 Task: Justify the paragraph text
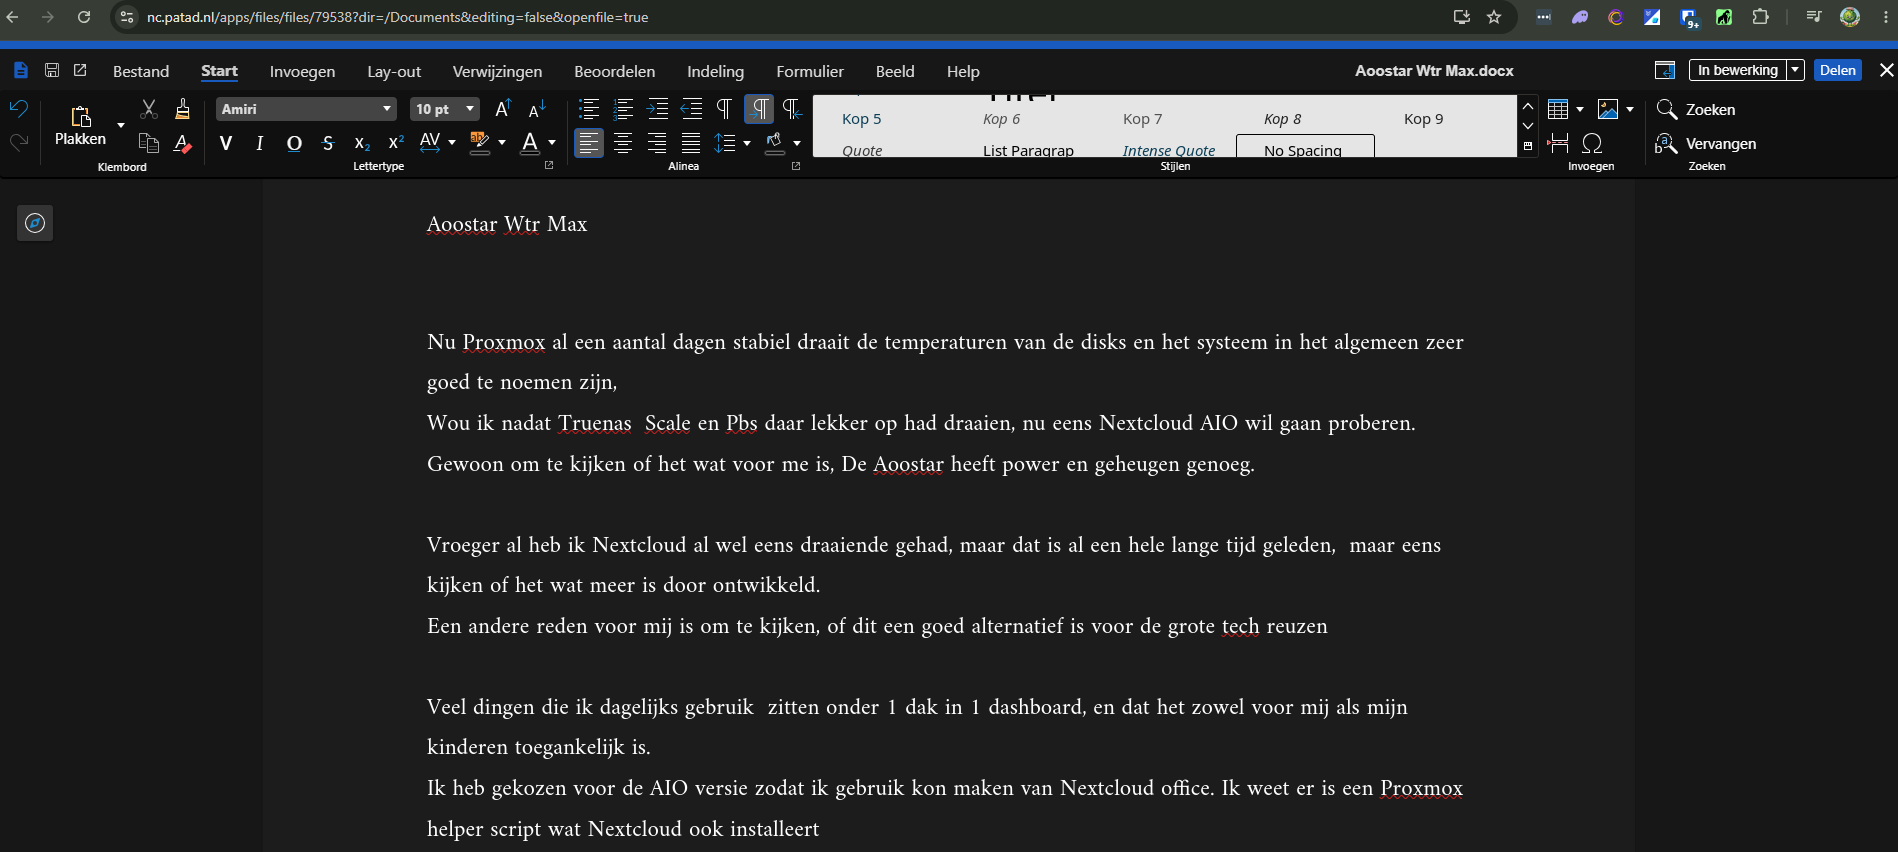[691, 143]
